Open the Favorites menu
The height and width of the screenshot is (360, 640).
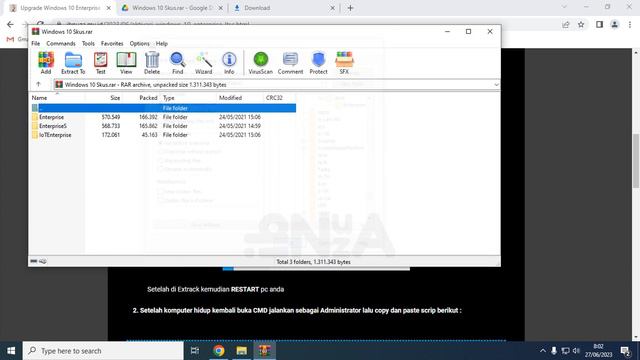click(112, 43)
